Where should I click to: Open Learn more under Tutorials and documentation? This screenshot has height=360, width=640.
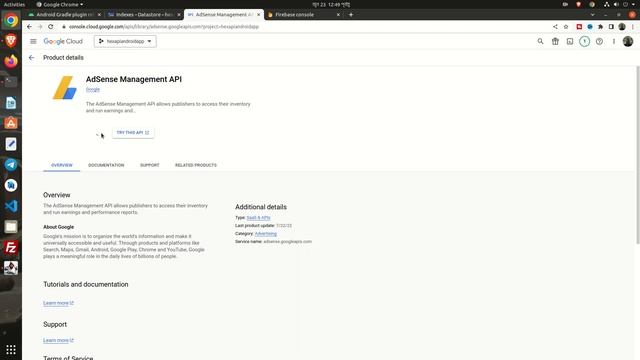coord(58,303)
